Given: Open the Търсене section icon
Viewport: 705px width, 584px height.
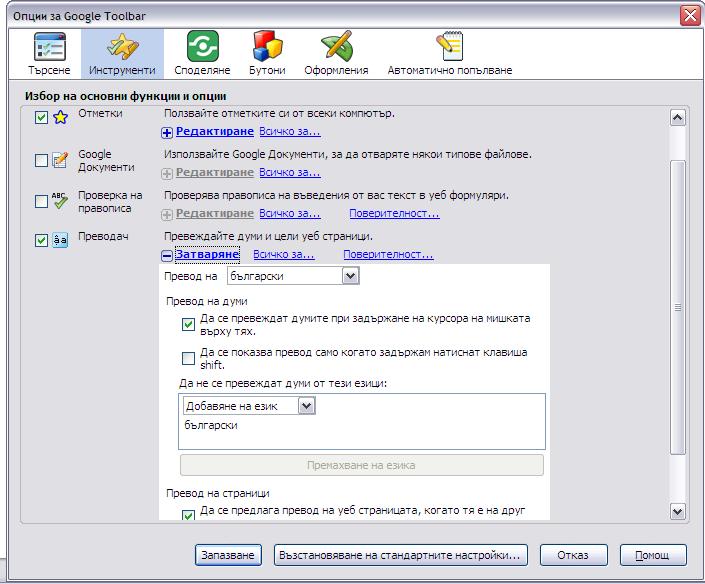Looking at the screenshot, I should (49, 47).
